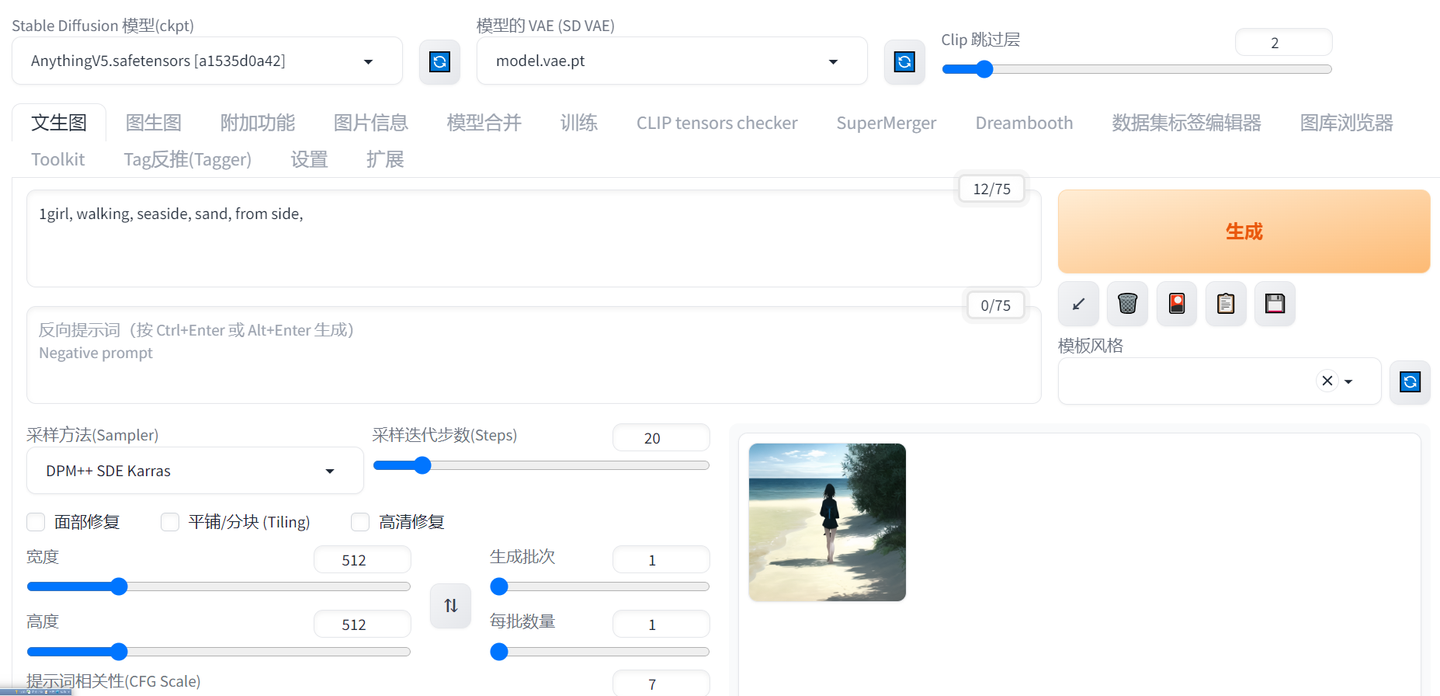The width and height of the screenshot is (1440, 696).
Task: Open the extra networks panel
Action: 1176,303
